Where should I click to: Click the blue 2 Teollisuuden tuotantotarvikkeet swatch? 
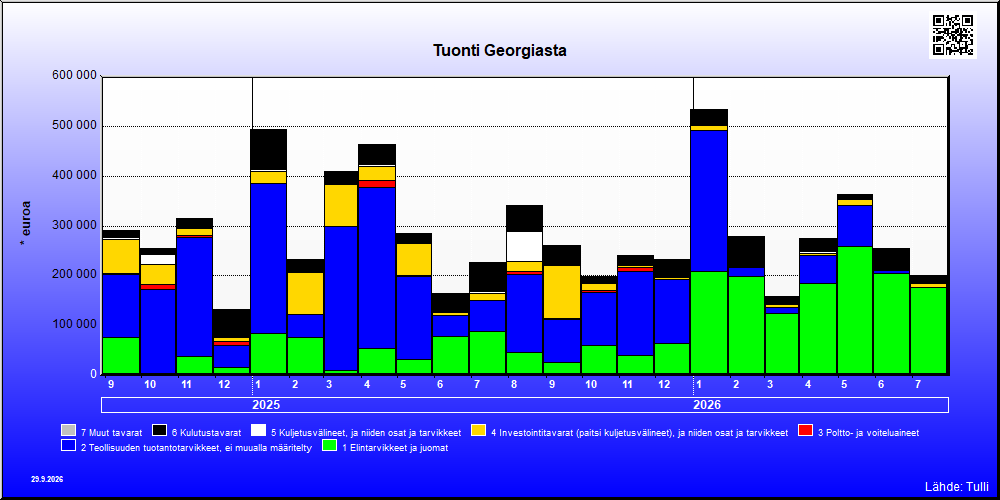point(68,446)
